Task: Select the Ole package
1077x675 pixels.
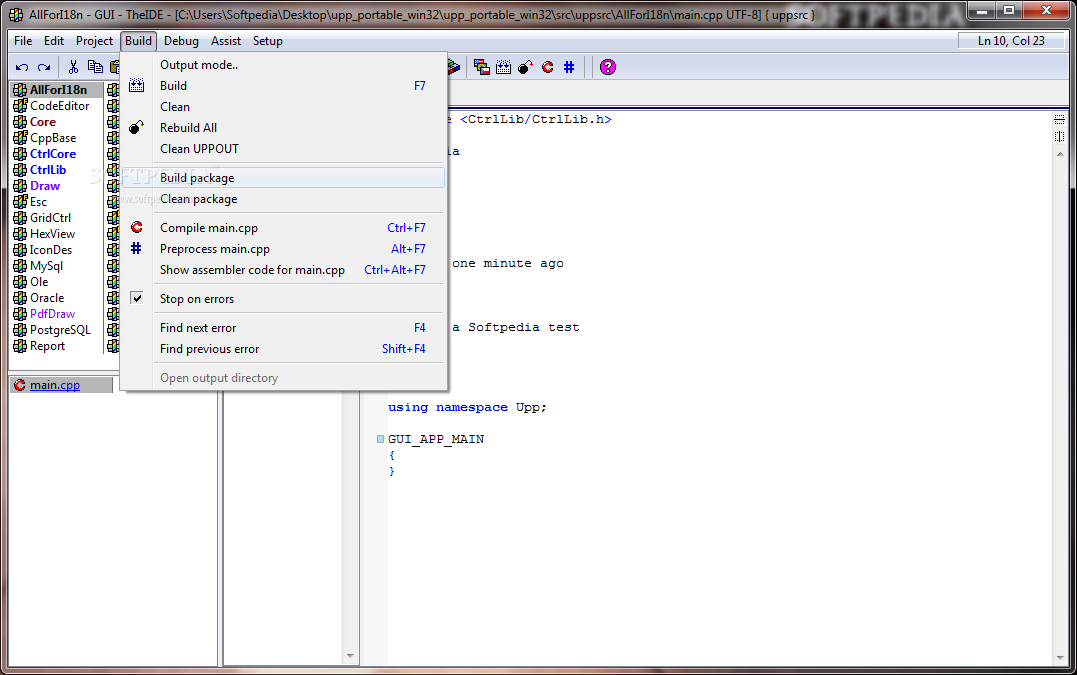Action: coord(57,282)
